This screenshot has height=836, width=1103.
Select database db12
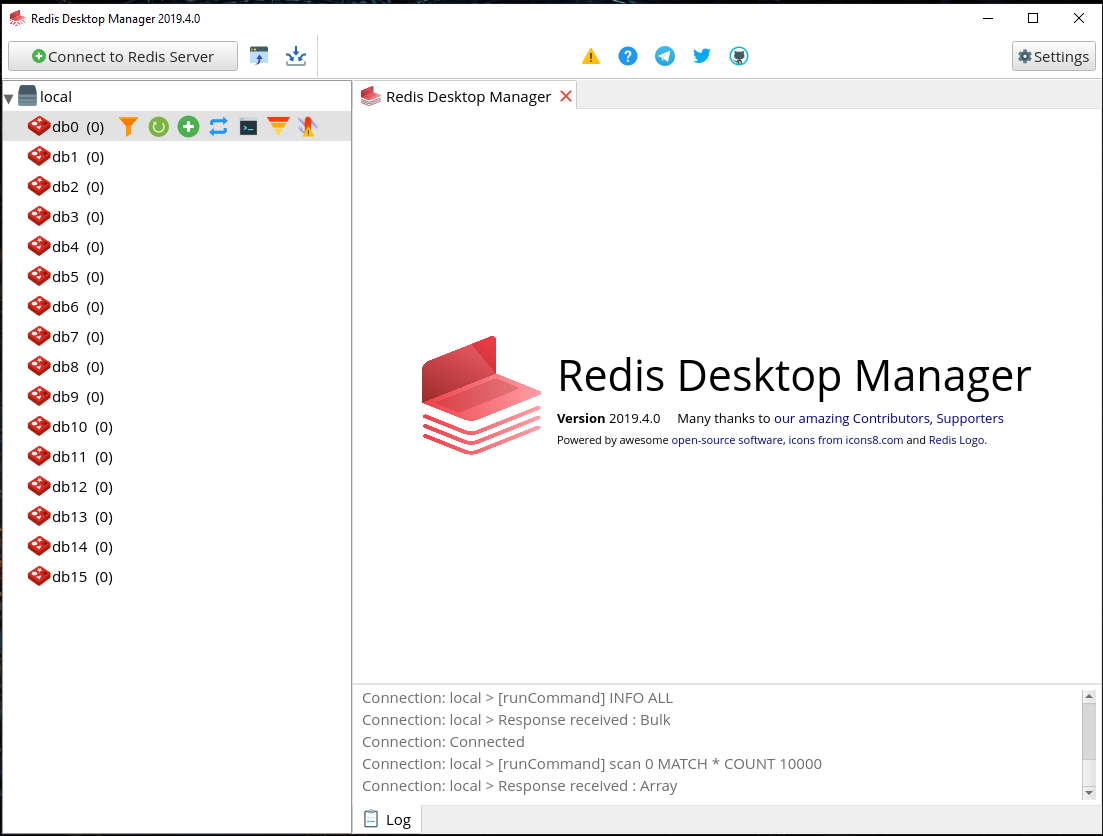pos(177,487)
